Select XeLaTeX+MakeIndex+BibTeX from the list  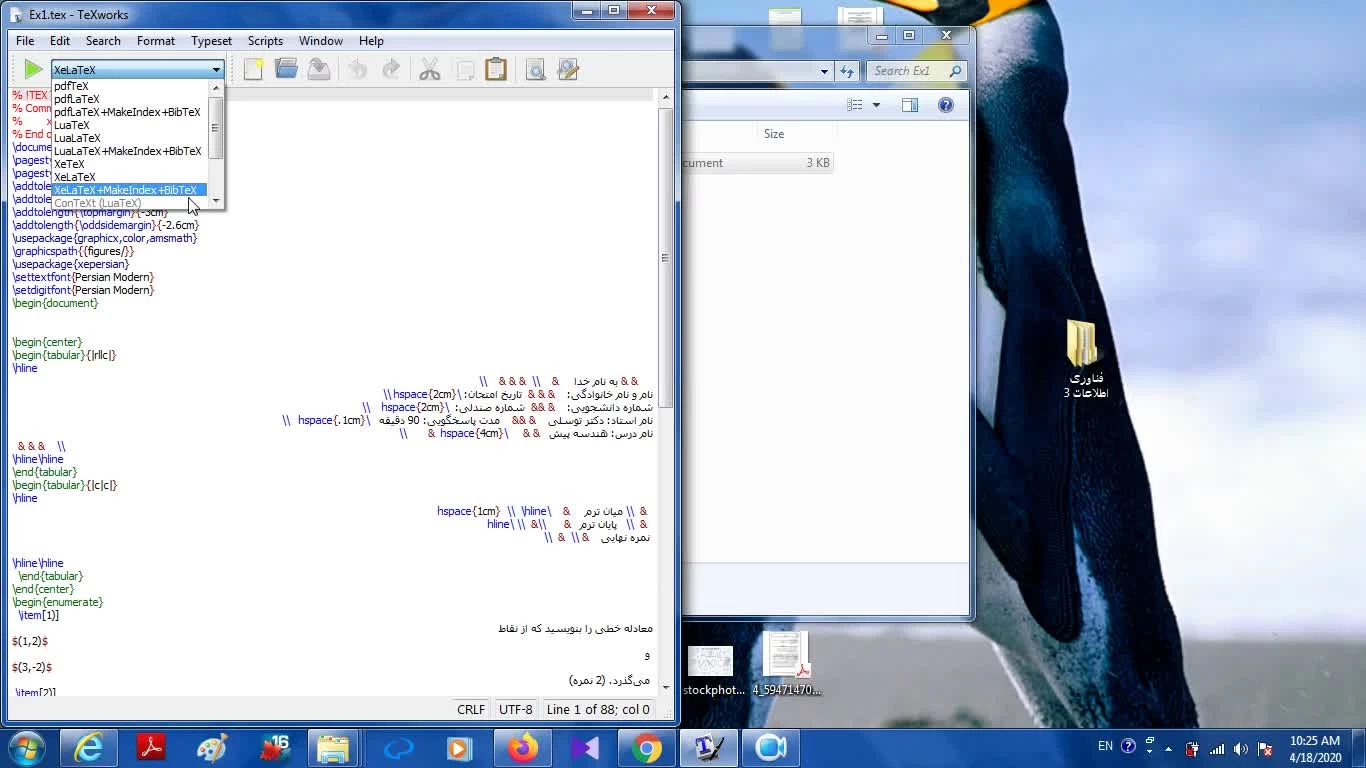pyautogui.click(x=126, y=190)
